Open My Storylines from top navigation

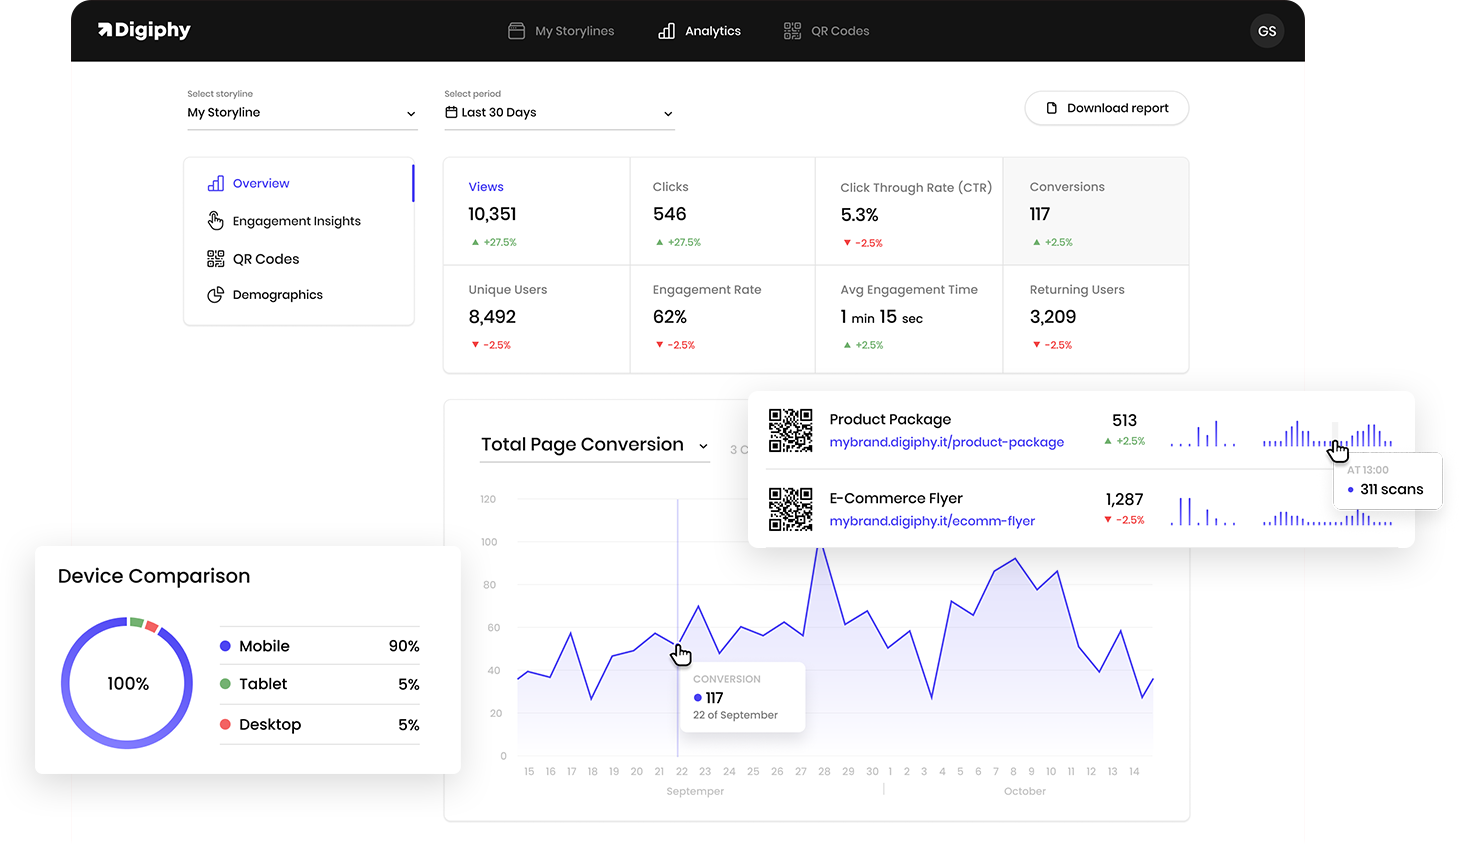click(561, 31)
